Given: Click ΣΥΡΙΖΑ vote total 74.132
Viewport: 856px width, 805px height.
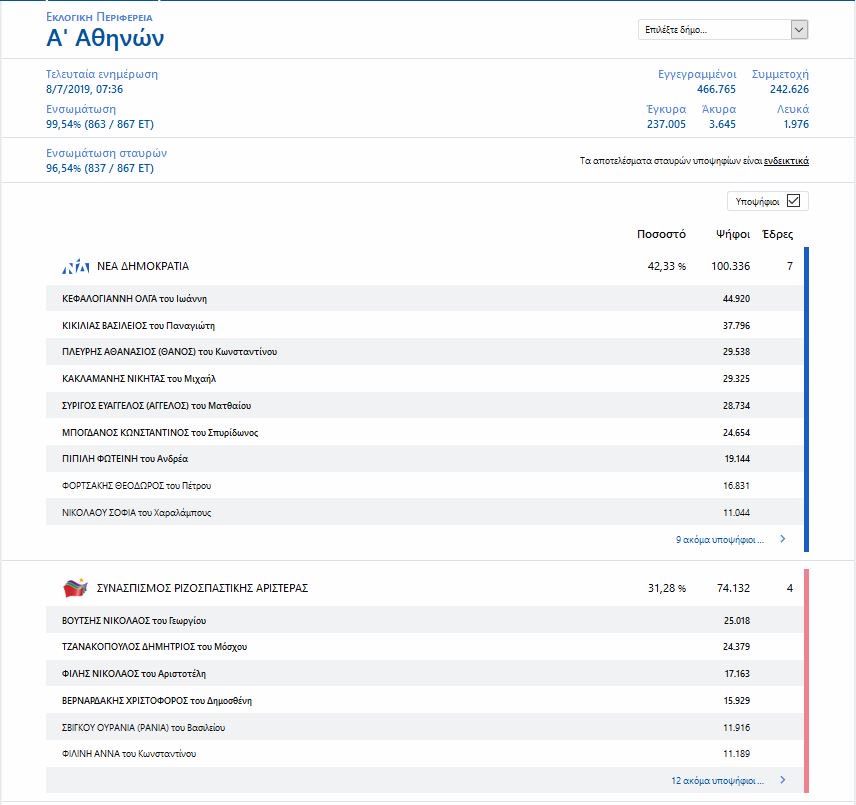Looking at the screenshot, I should pos(733,588).
